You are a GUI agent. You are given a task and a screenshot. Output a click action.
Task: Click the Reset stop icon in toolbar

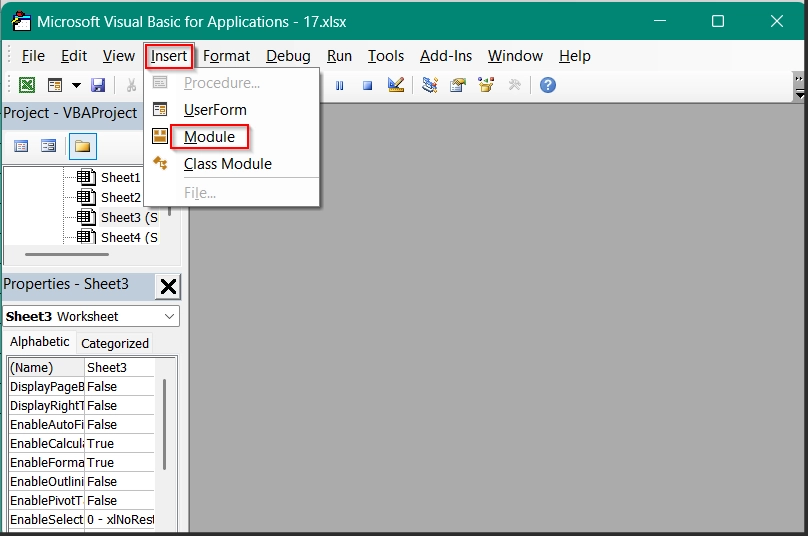[367, 86]
